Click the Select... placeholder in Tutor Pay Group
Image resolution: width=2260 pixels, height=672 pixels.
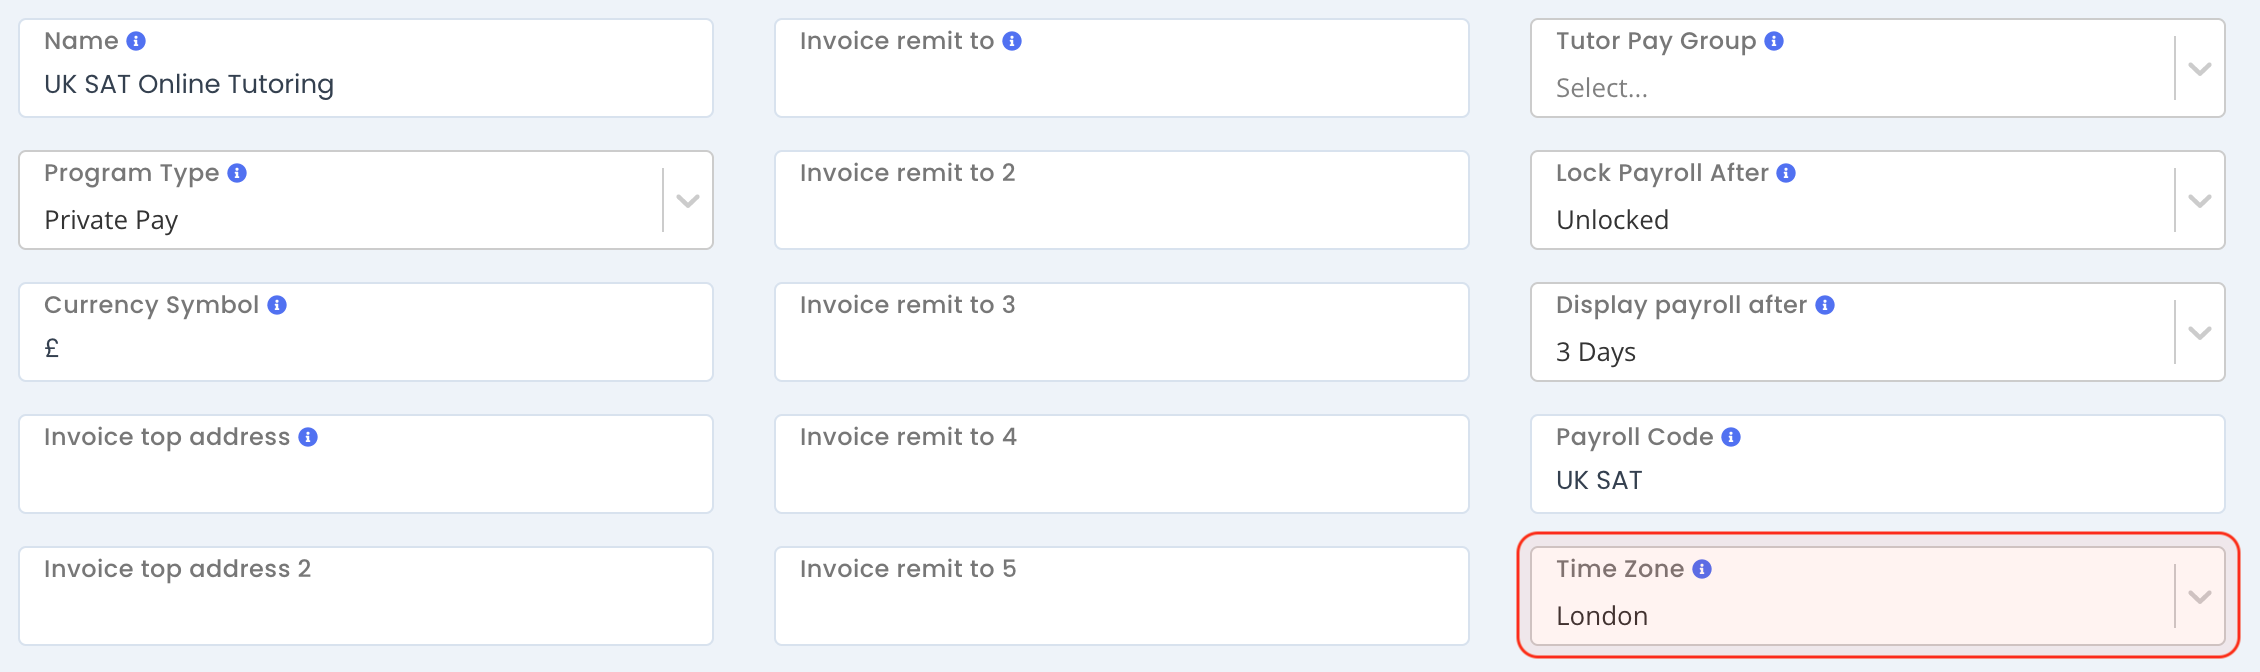pyautogui.click(x=1602, y=88)
